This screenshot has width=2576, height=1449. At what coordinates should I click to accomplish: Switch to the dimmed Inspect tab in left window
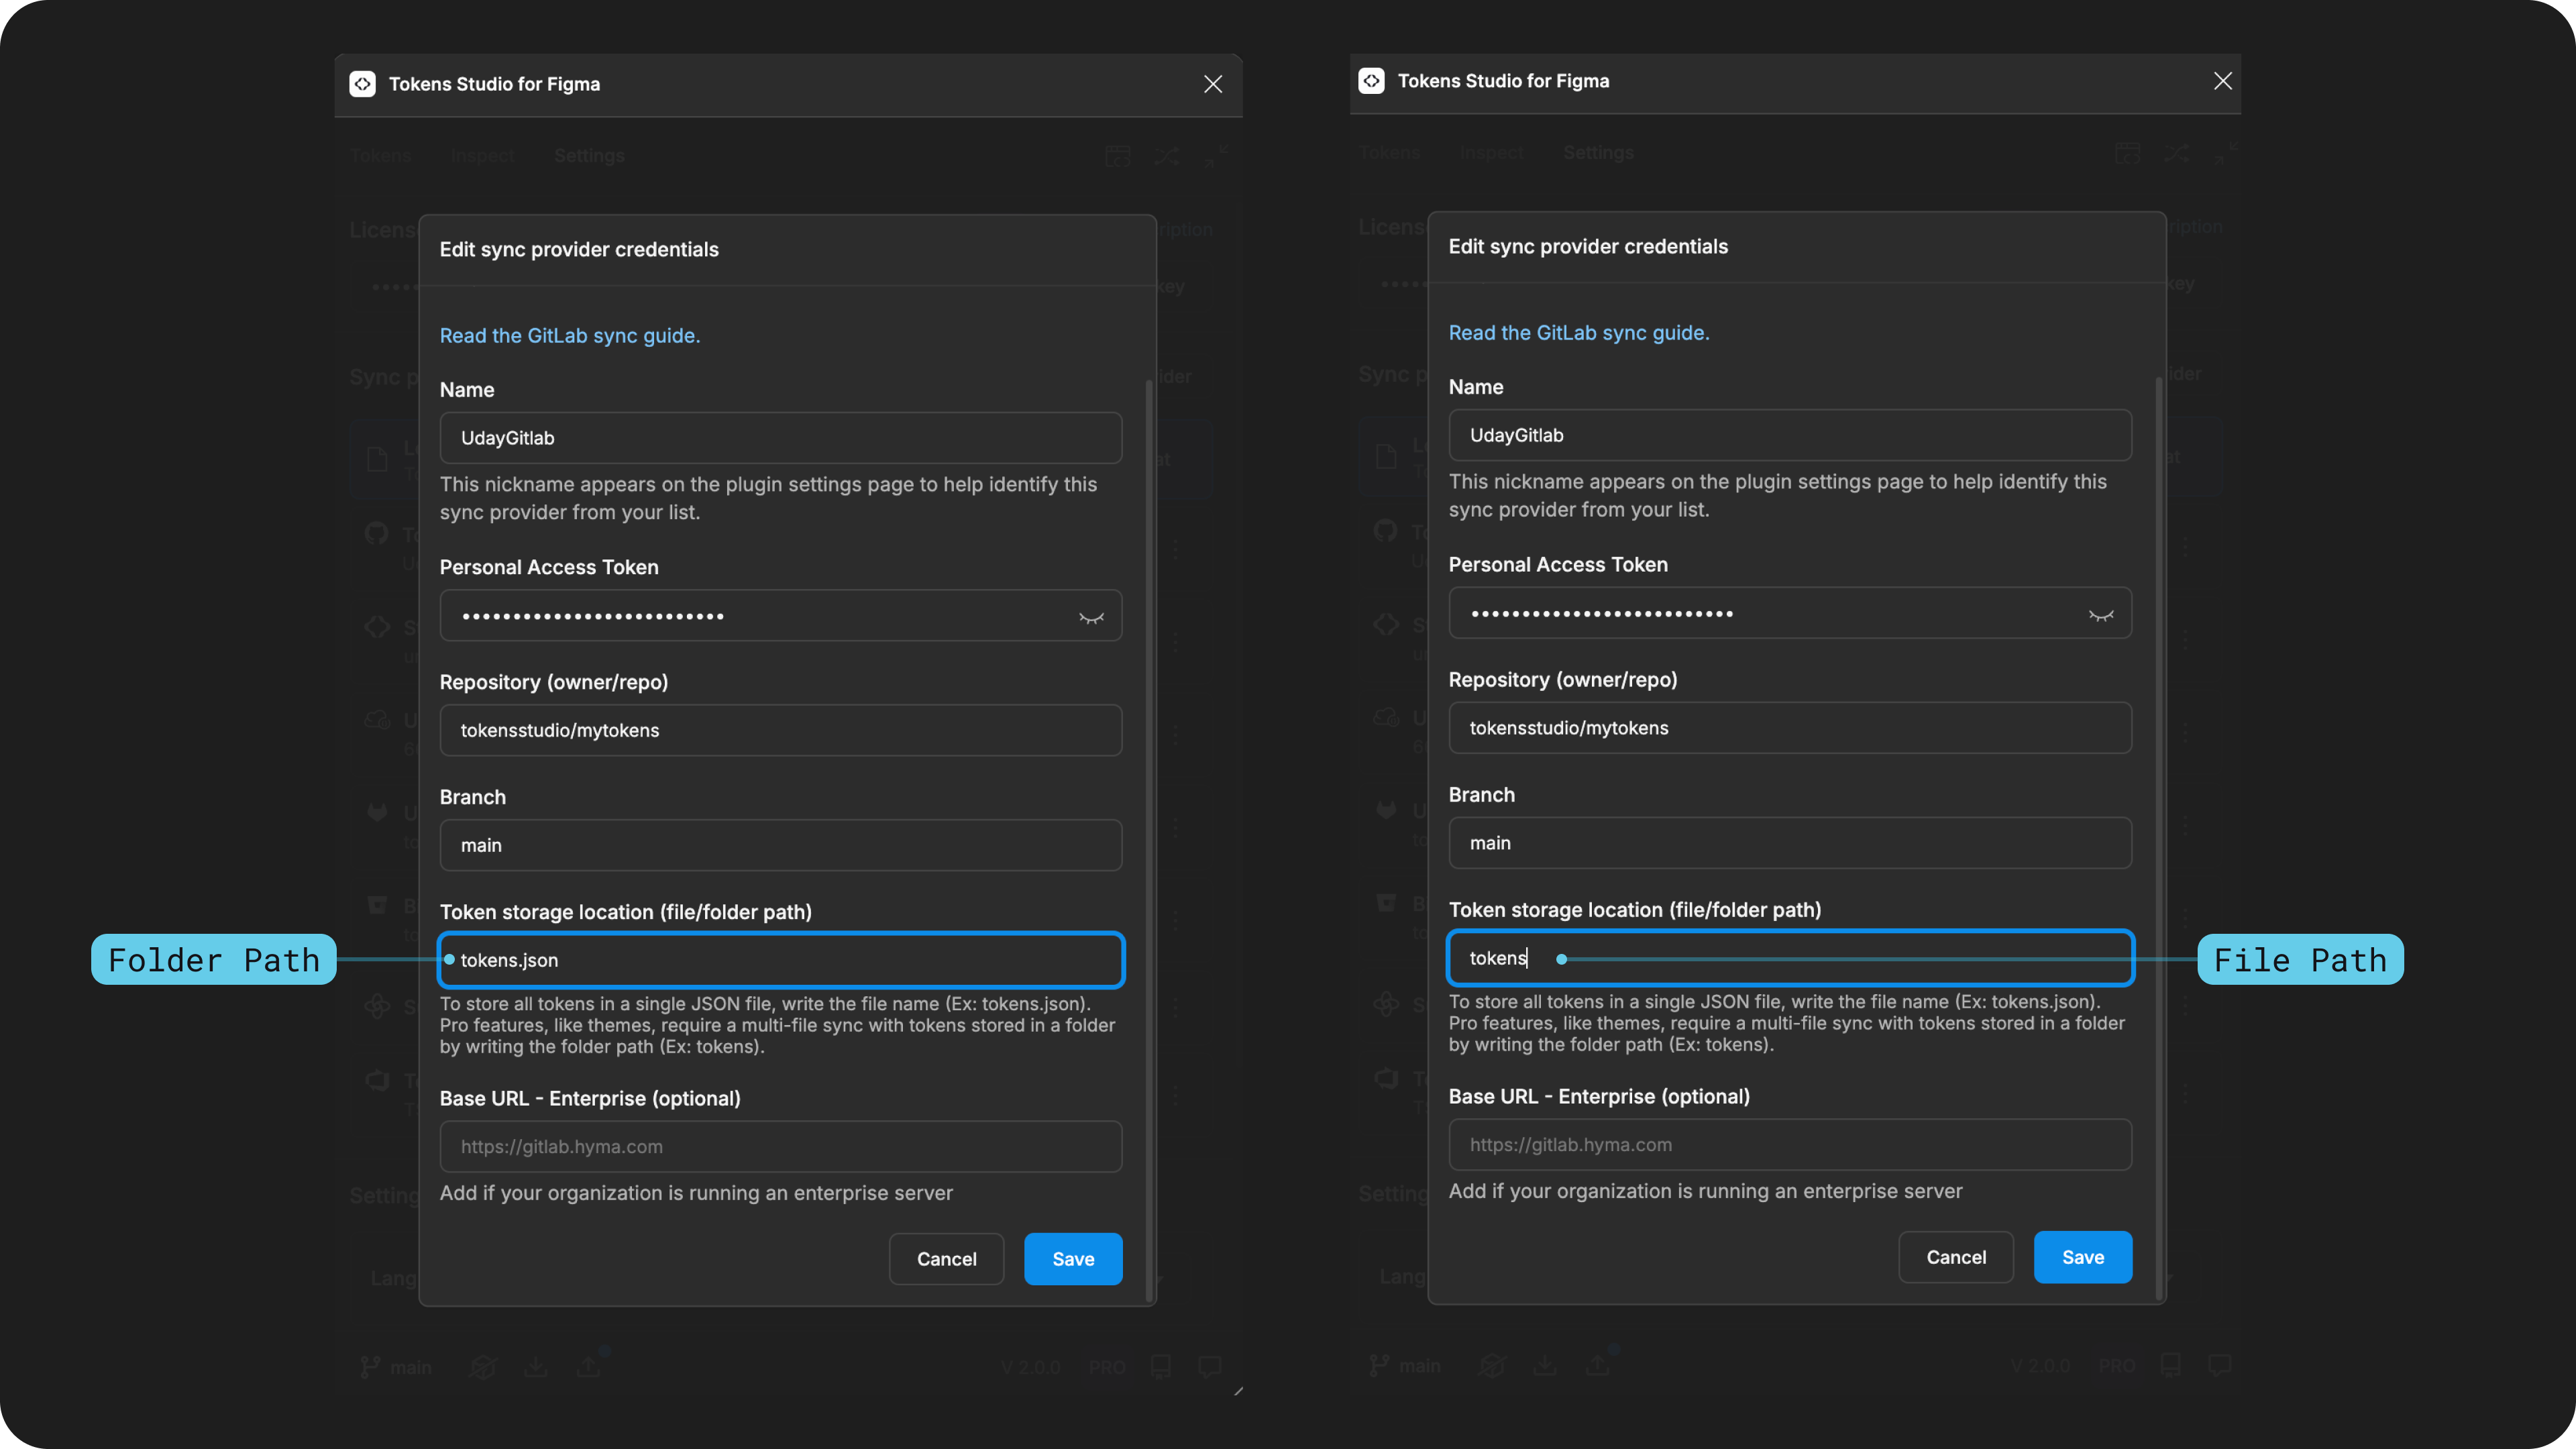482,156
